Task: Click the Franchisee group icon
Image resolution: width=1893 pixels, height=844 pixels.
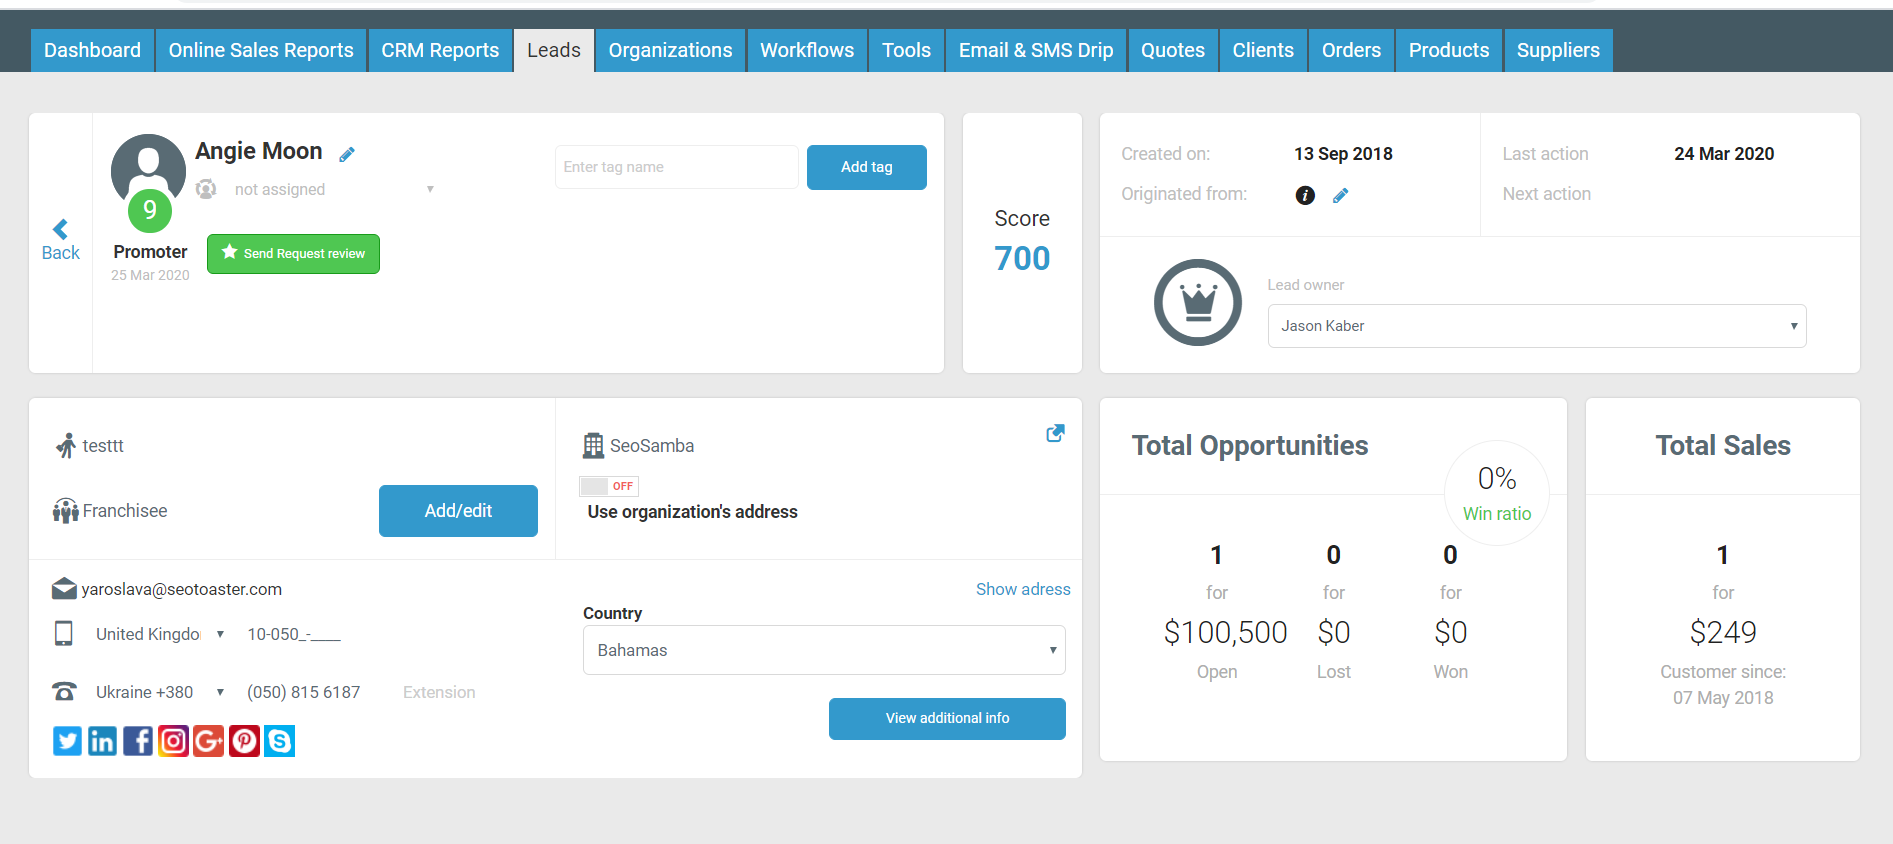Action: pyautogui.click(x=65, y=511)
